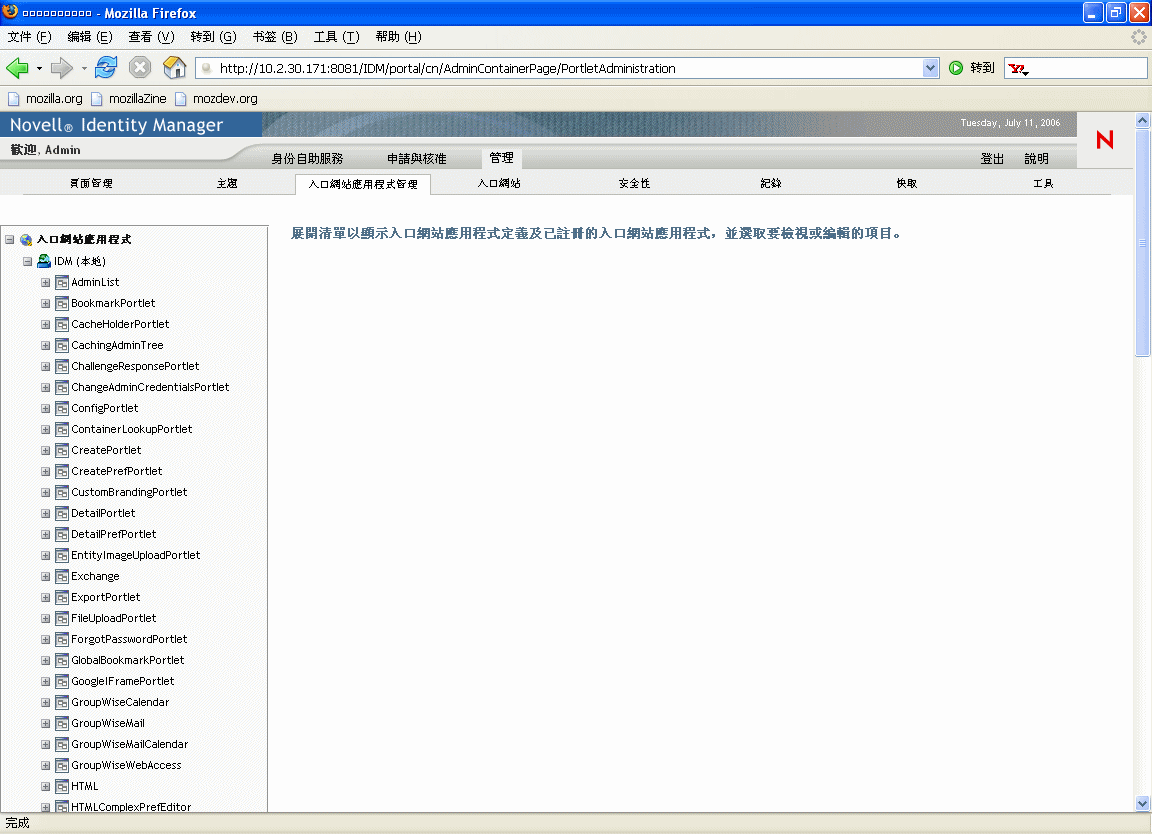
Task: Reload the page with the refresh icon
Action: [106, 68]
